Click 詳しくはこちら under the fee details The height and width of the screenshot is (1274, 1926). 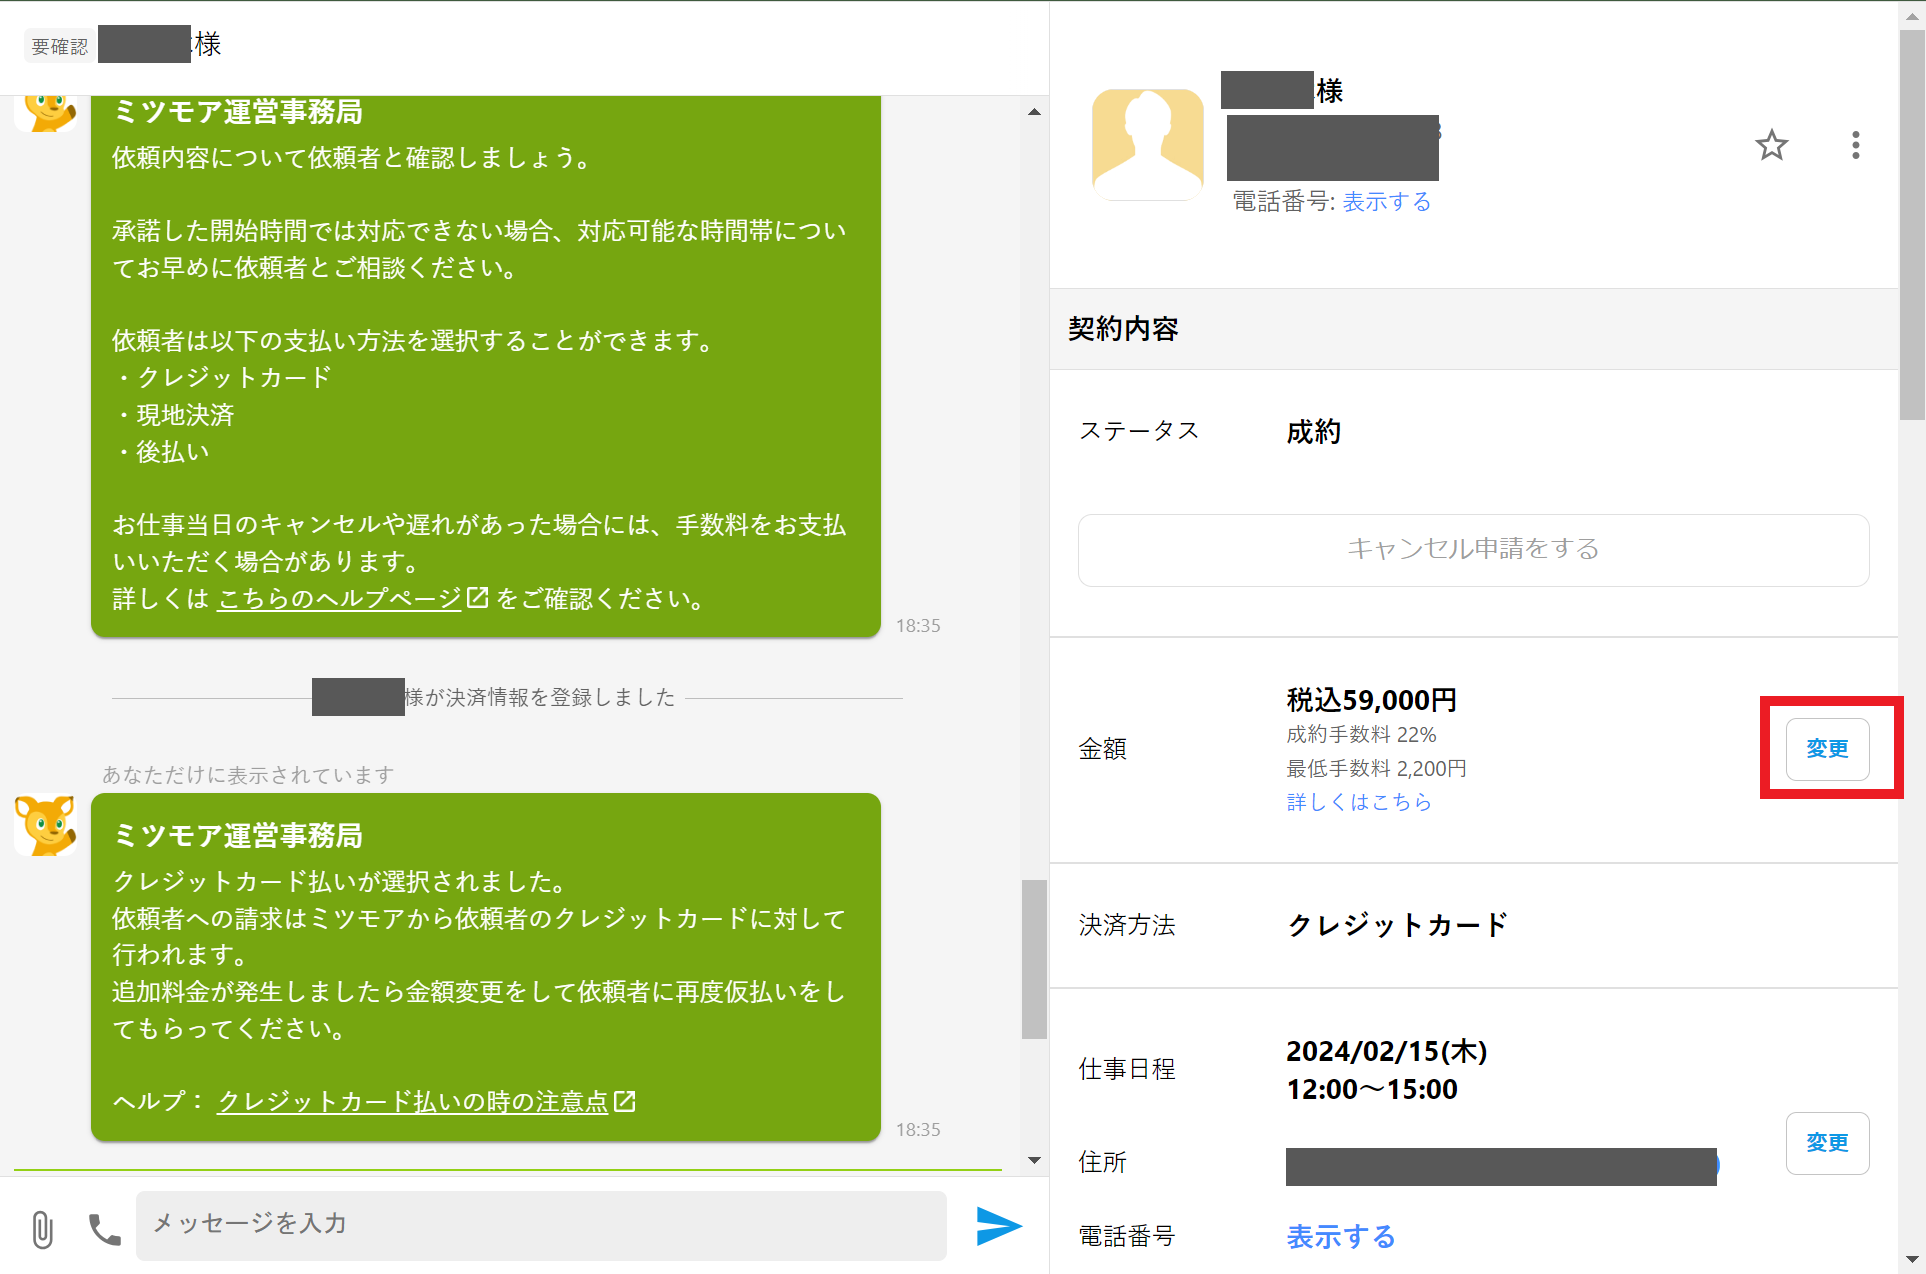(x=1358, y=802)
